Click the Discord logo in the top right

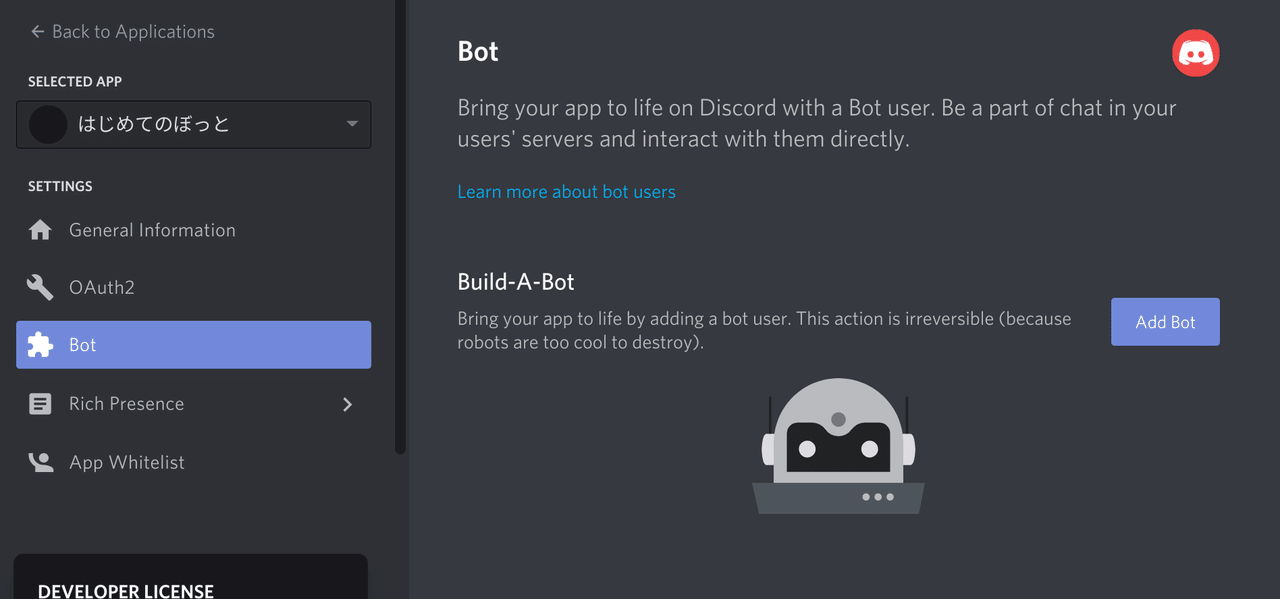click(x=1195, y=52)
